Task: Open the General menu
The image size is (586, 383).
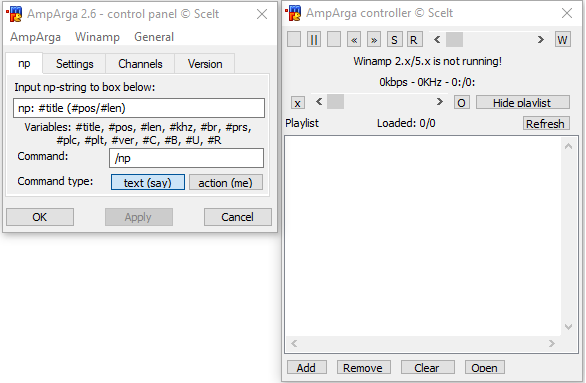Action: click(154, 37)
